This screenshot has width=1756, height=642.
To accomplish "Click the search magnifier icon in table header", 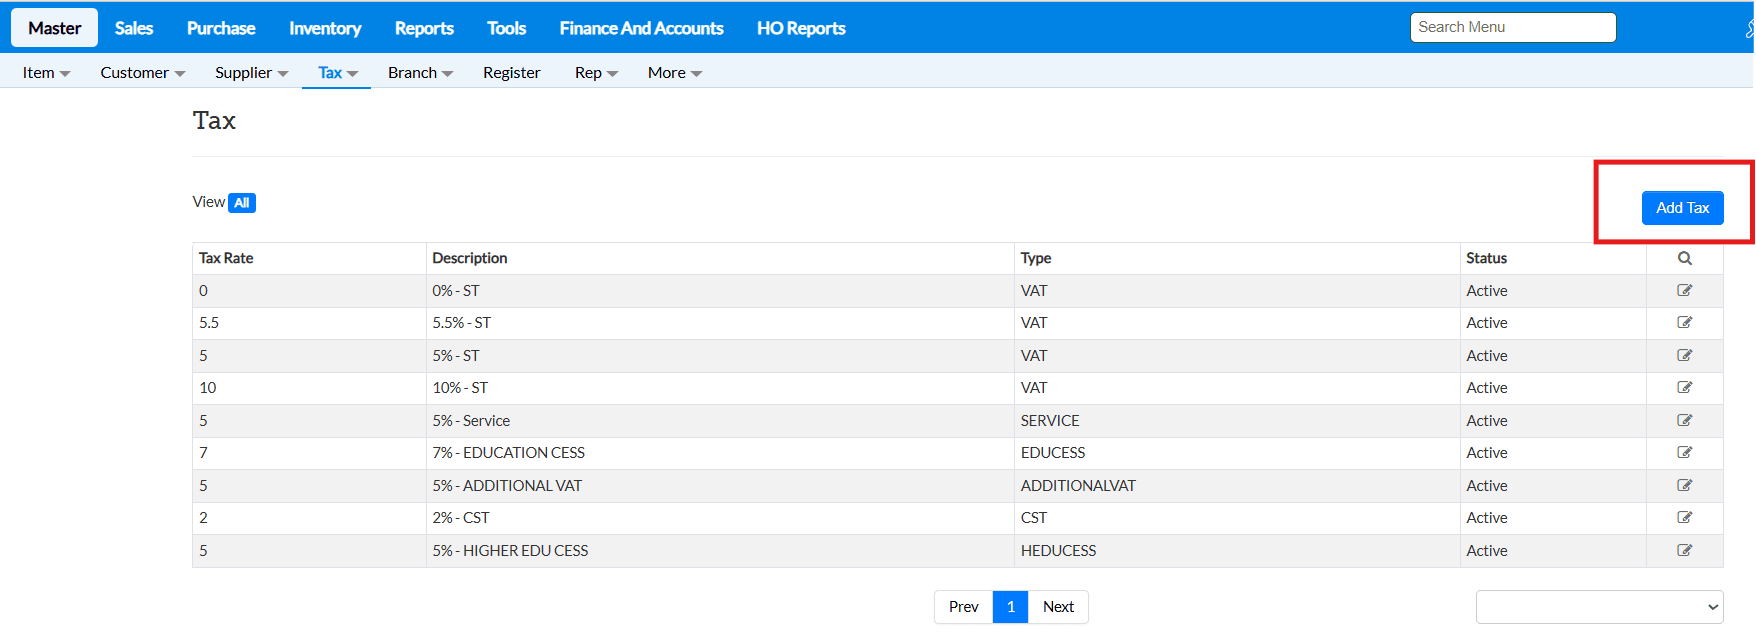I will tap(1685, 258).
